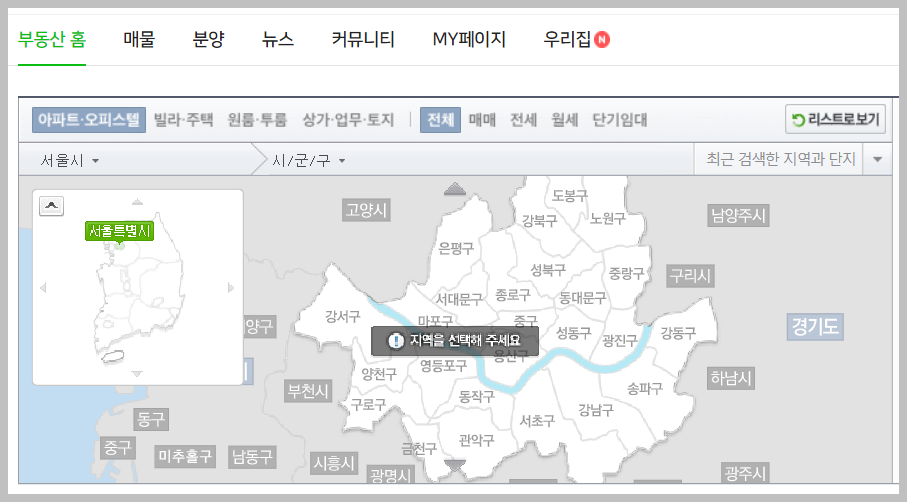The image size is (907, 502).
Task: Select 양천구 on the map
Action: [x=379, y=374]
